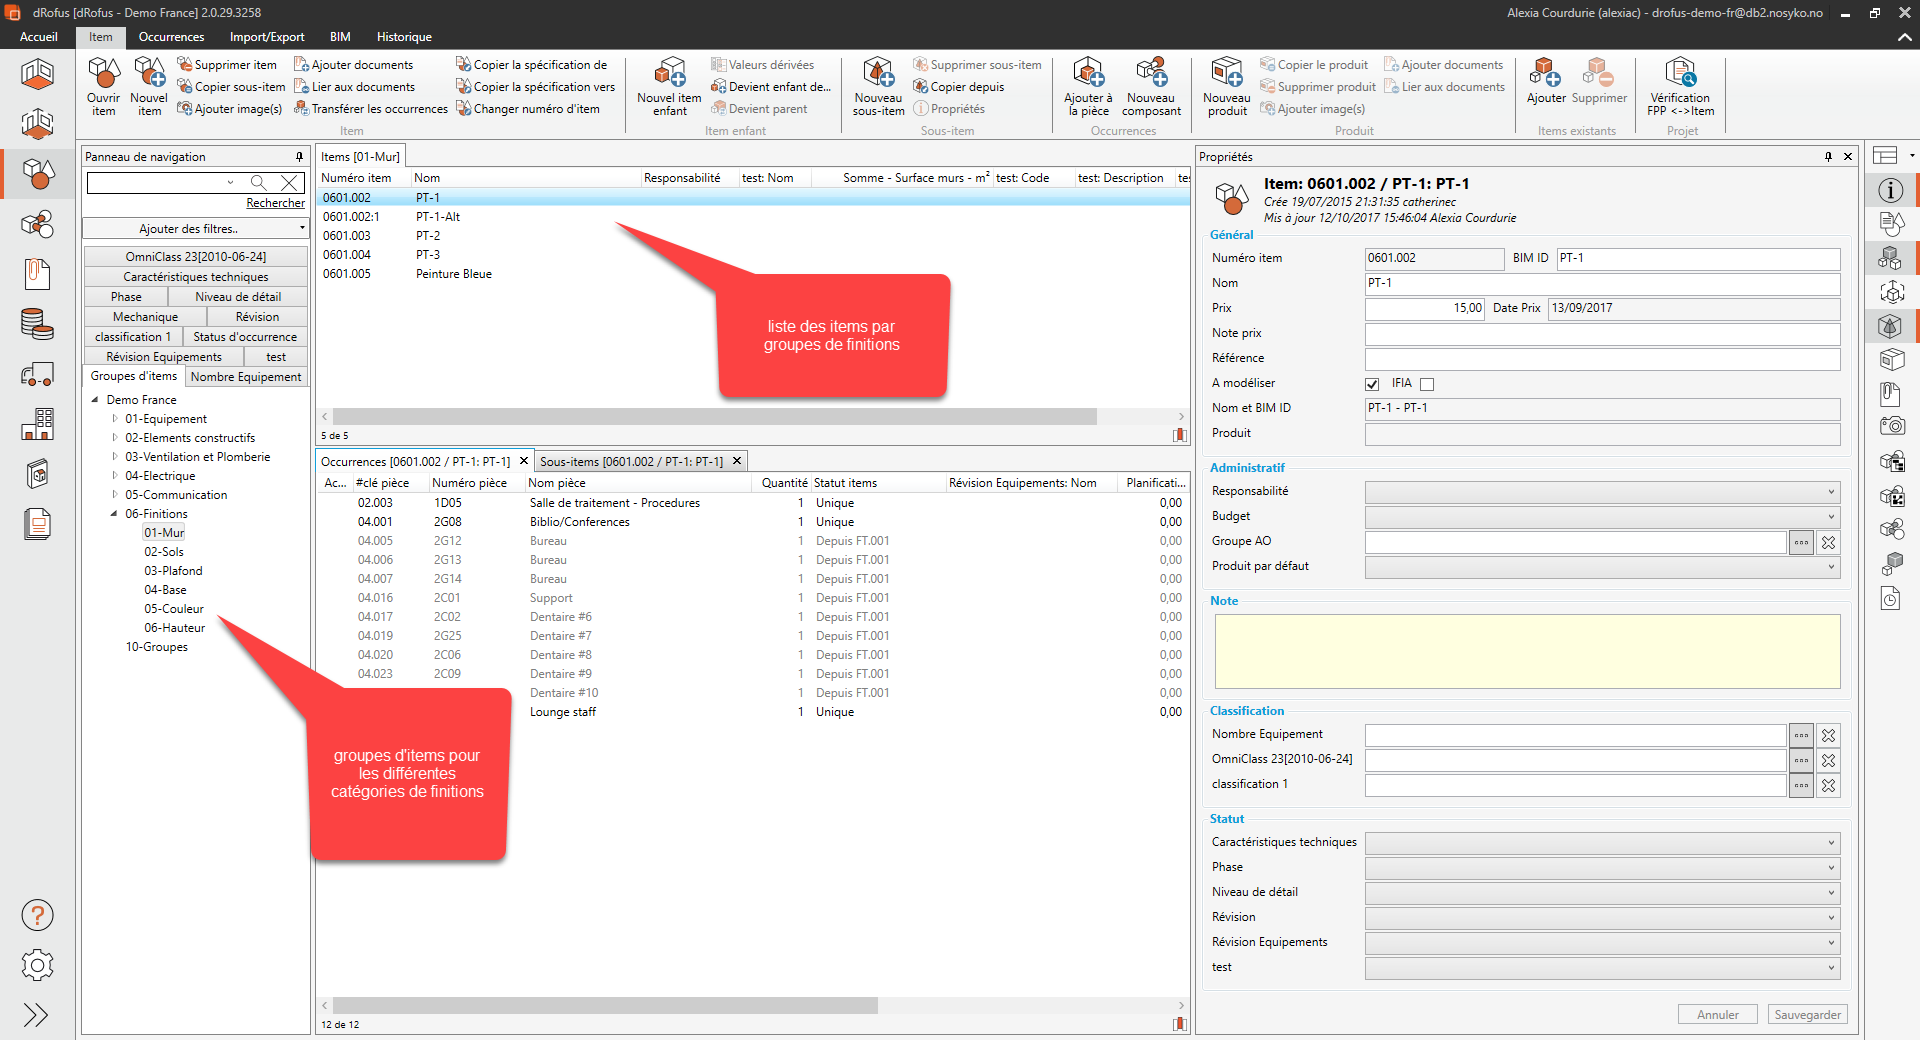Open the Ajouter des filtres dropdown
The height and width of the screenshot is (1040, 1920).
(195, 229)
